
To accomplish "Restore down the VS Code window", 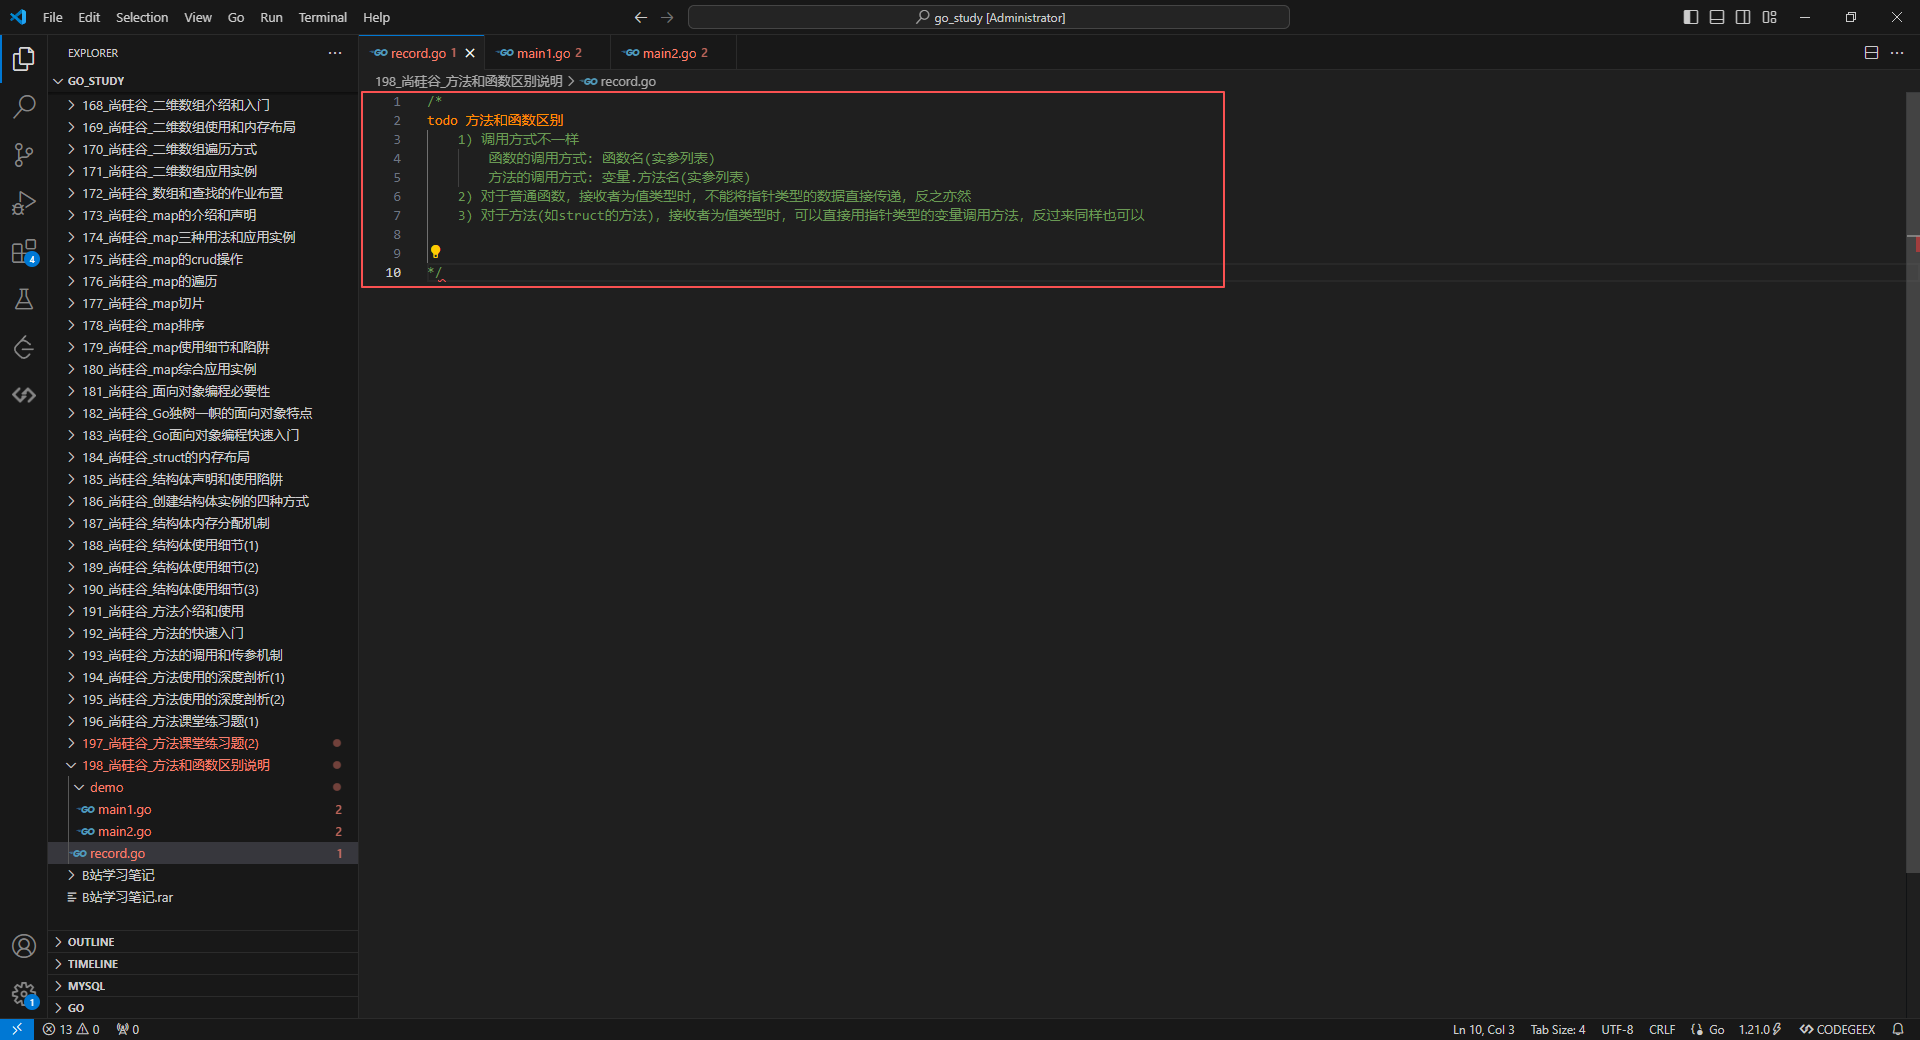I will (1851, 17).
